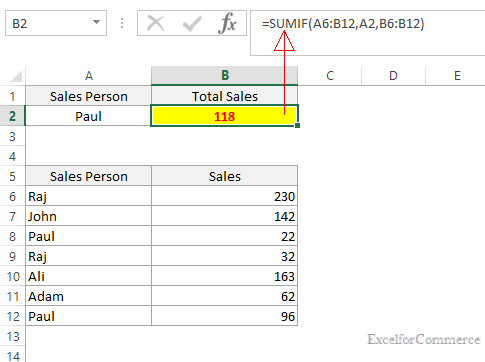This screenshot has height=362, width=485.
Task: Select column C header
Action: click(330, 76)
